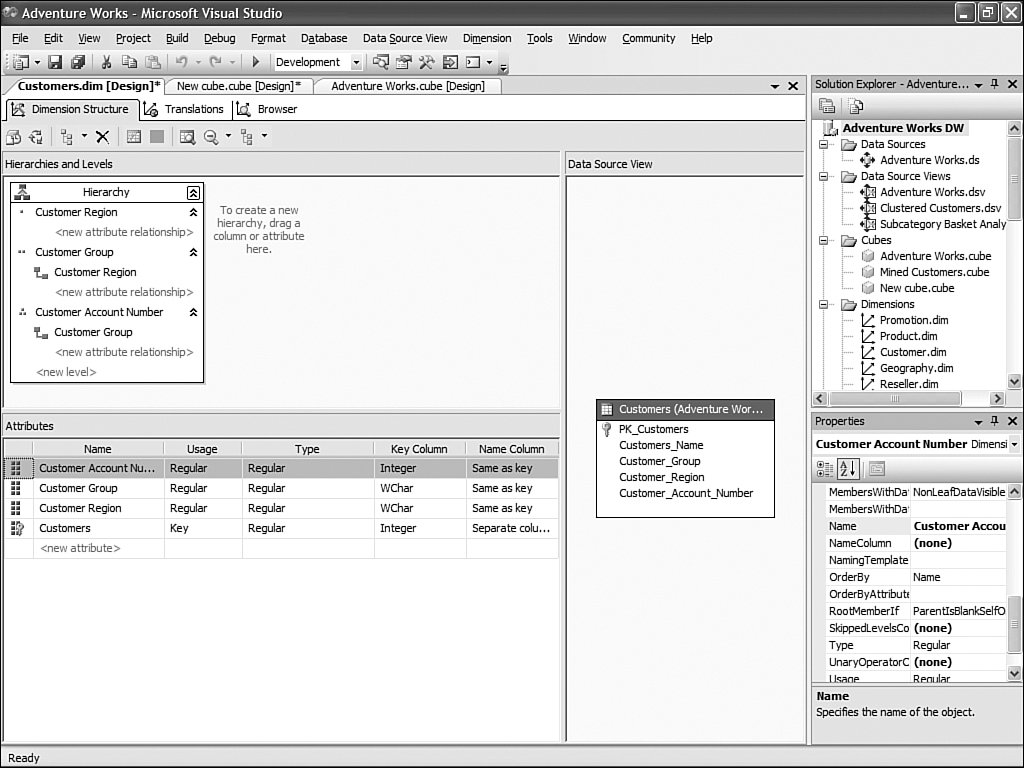Click the Property Pages icon in Properties
Image resolution: width=1024 pixels, height=768 pixels.
876,468
